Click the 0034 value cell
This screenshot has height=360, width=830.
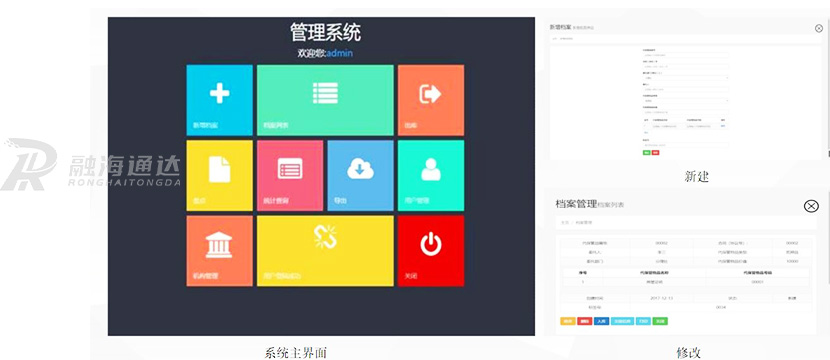721,307
